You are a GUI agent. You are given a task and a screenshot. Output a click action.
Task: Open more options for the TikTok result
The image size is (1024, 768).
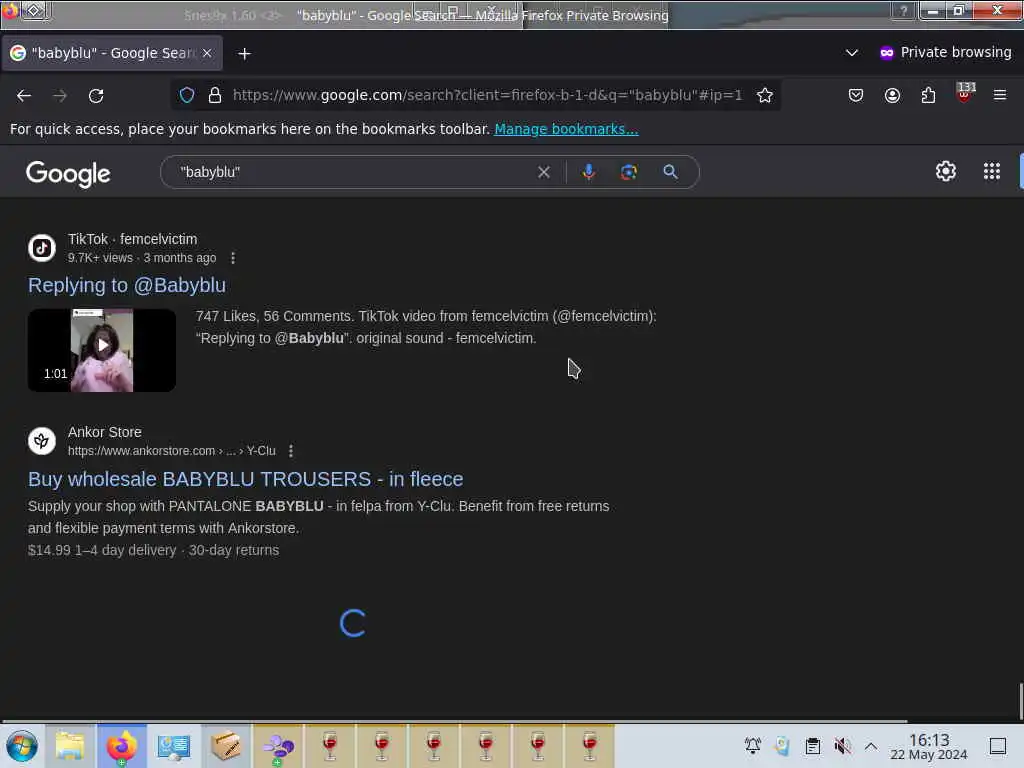coord(233,258)
